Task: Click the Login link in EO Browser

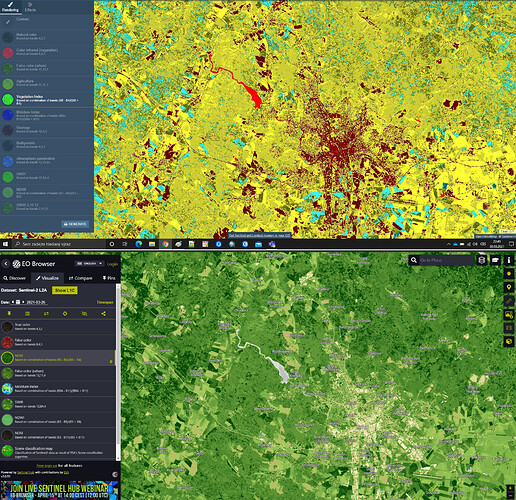Action: pyautogui.click(x=112, y=264)
